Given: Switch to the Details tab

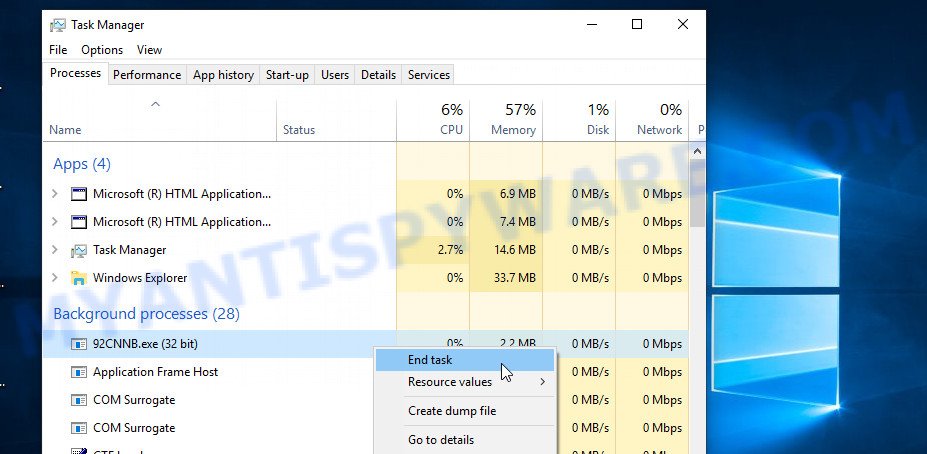Looking at the screenshot, I should pyautogui.click(x=378, y=75).
